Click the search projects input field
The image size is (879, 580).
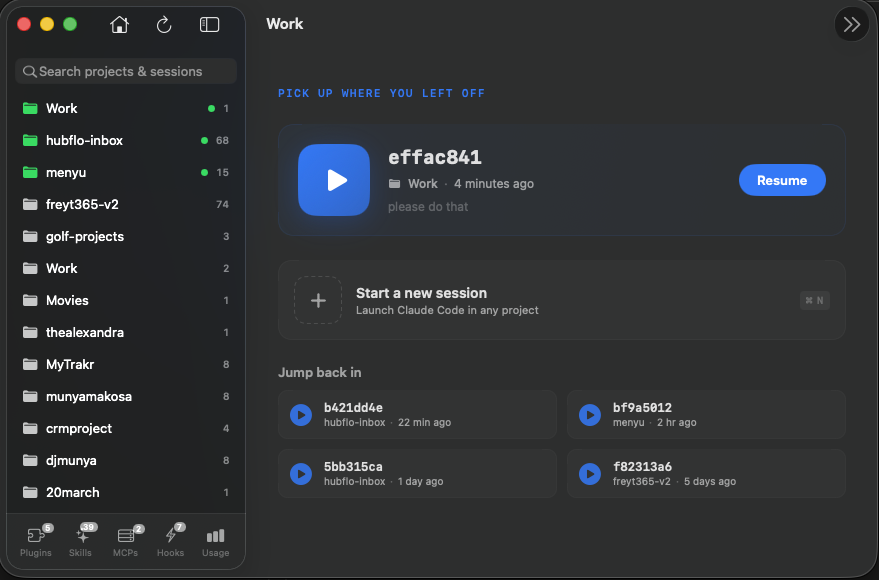[124, 71]
